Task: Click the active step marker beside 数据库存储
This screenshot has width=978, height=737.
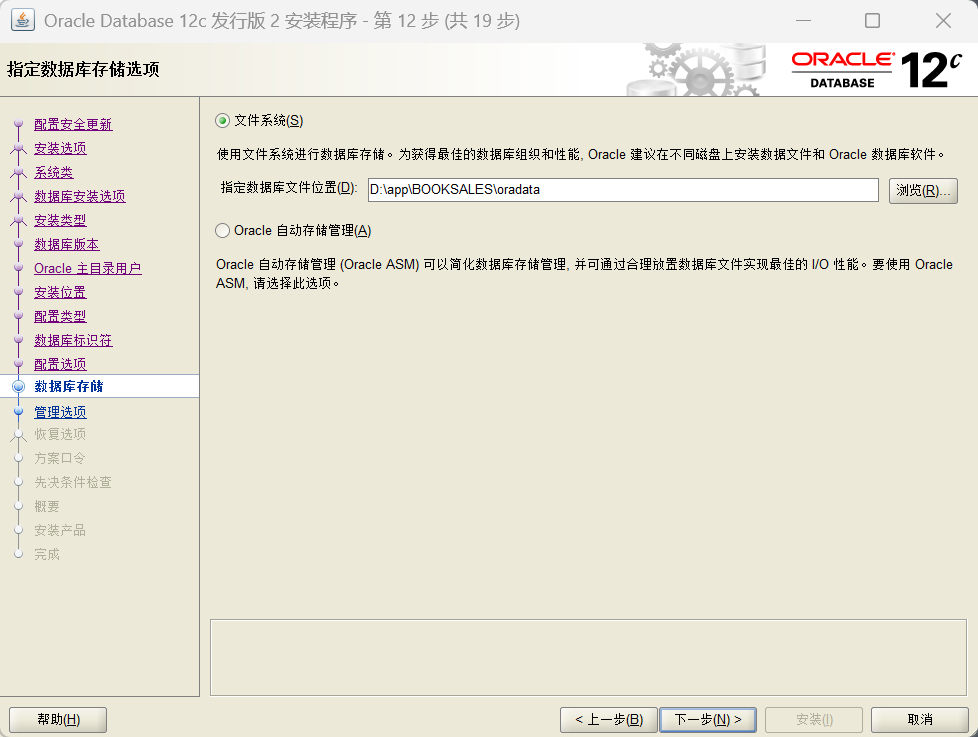Action: [x=19, y=387]
